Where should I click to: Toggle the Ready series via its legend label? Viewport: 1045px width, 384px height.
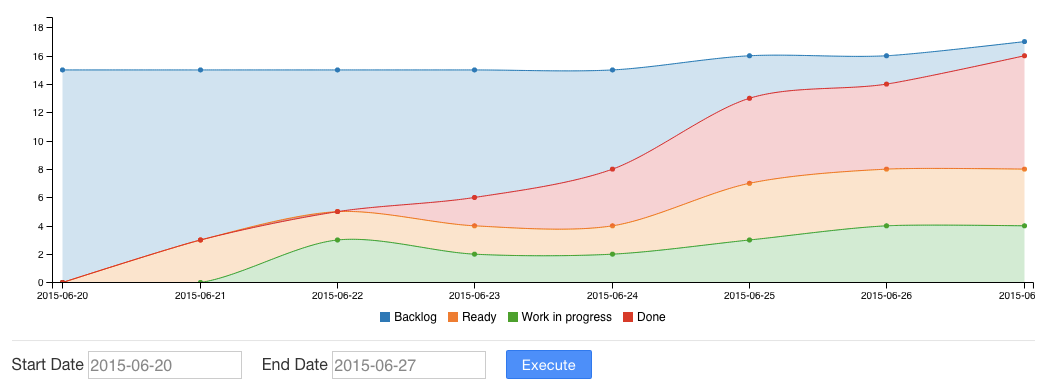coord(479,317)
